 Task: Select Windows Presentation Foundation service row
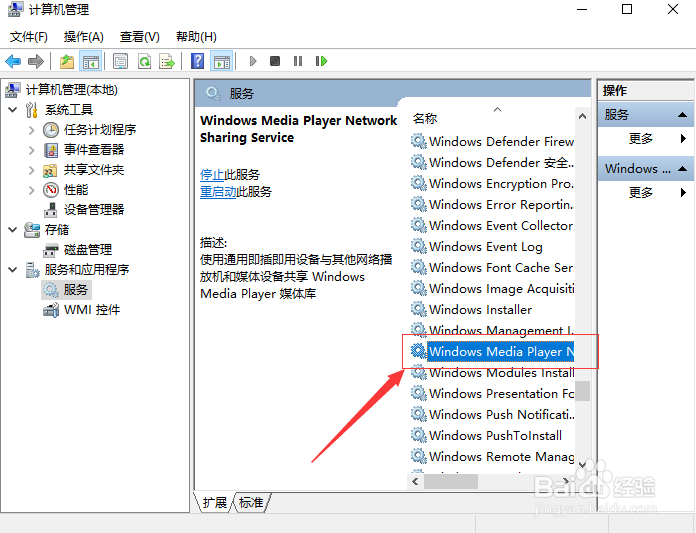(492, 394)
